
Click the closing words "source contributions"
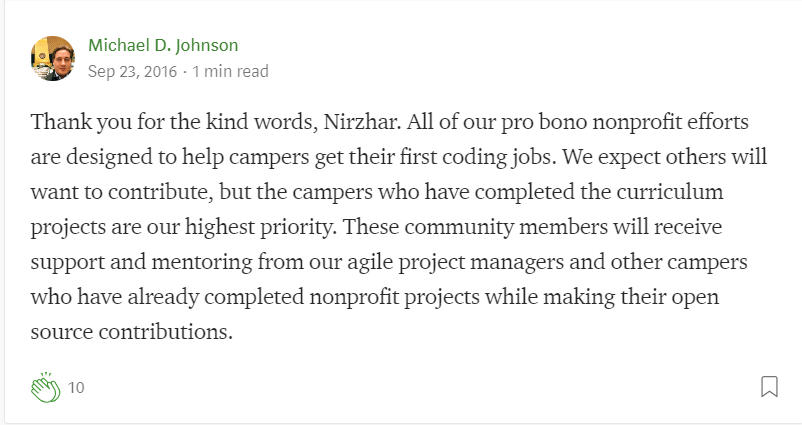point(129,332)
